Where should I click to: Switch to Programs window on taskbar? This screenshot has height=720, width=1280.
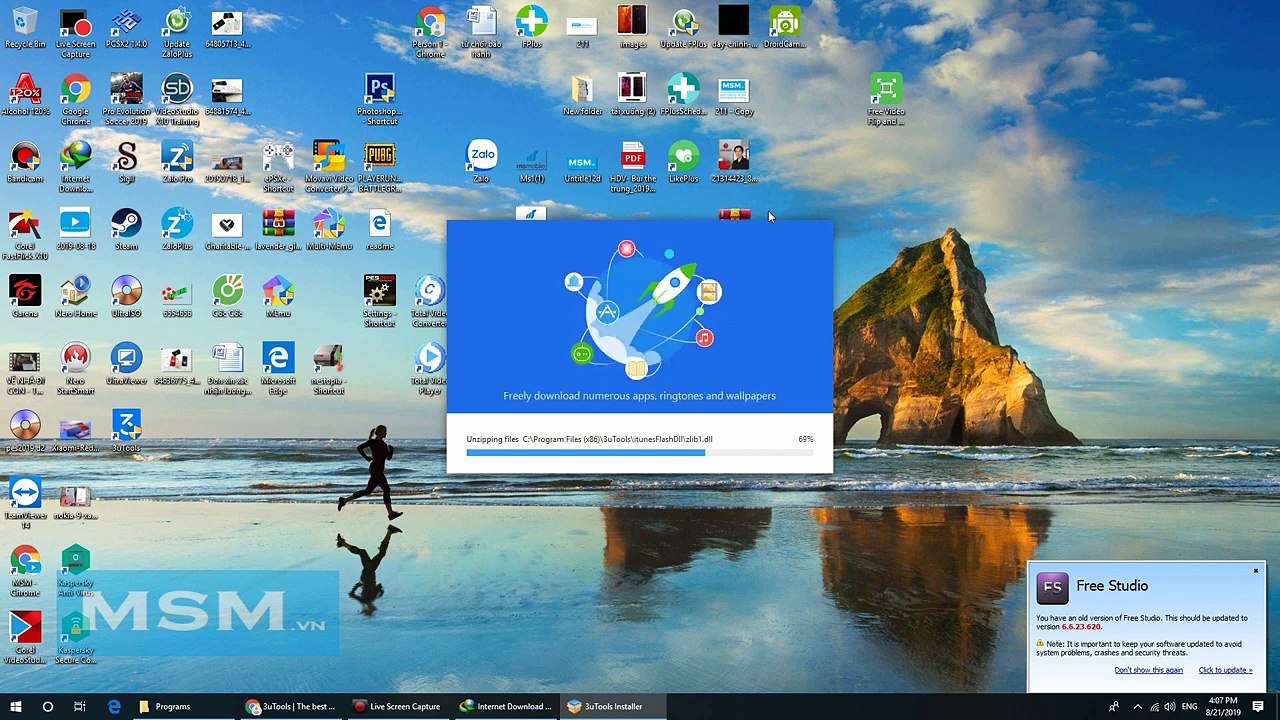point(183,706)
